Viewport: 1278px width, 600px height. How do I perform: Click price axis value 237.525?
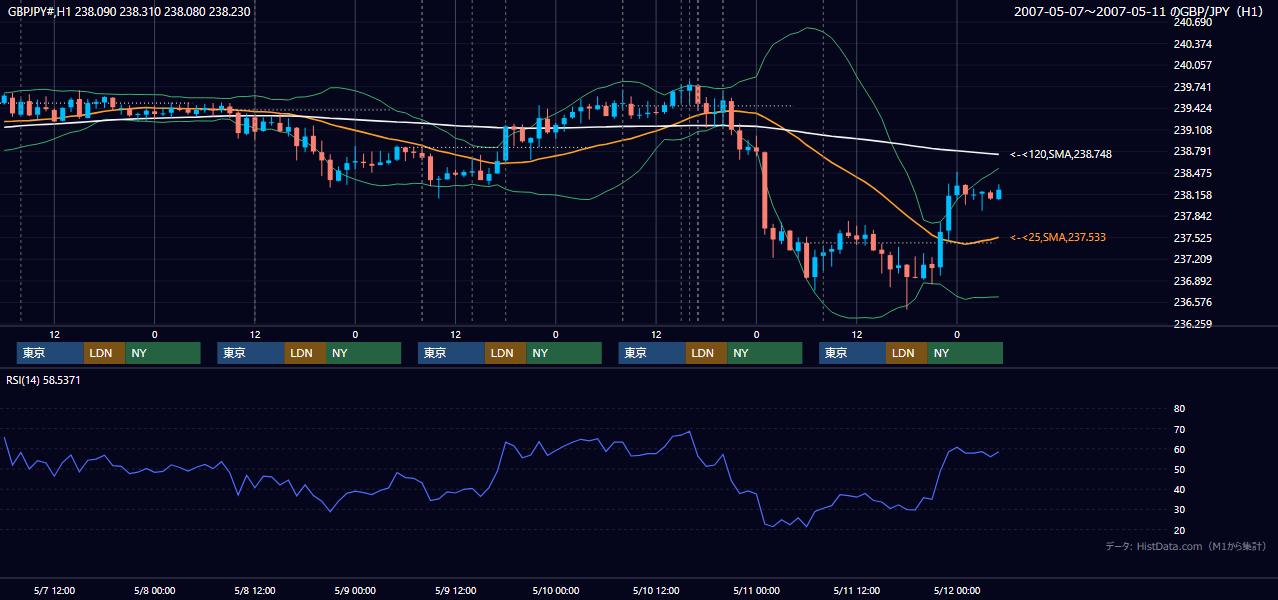tap(1193, 238)
